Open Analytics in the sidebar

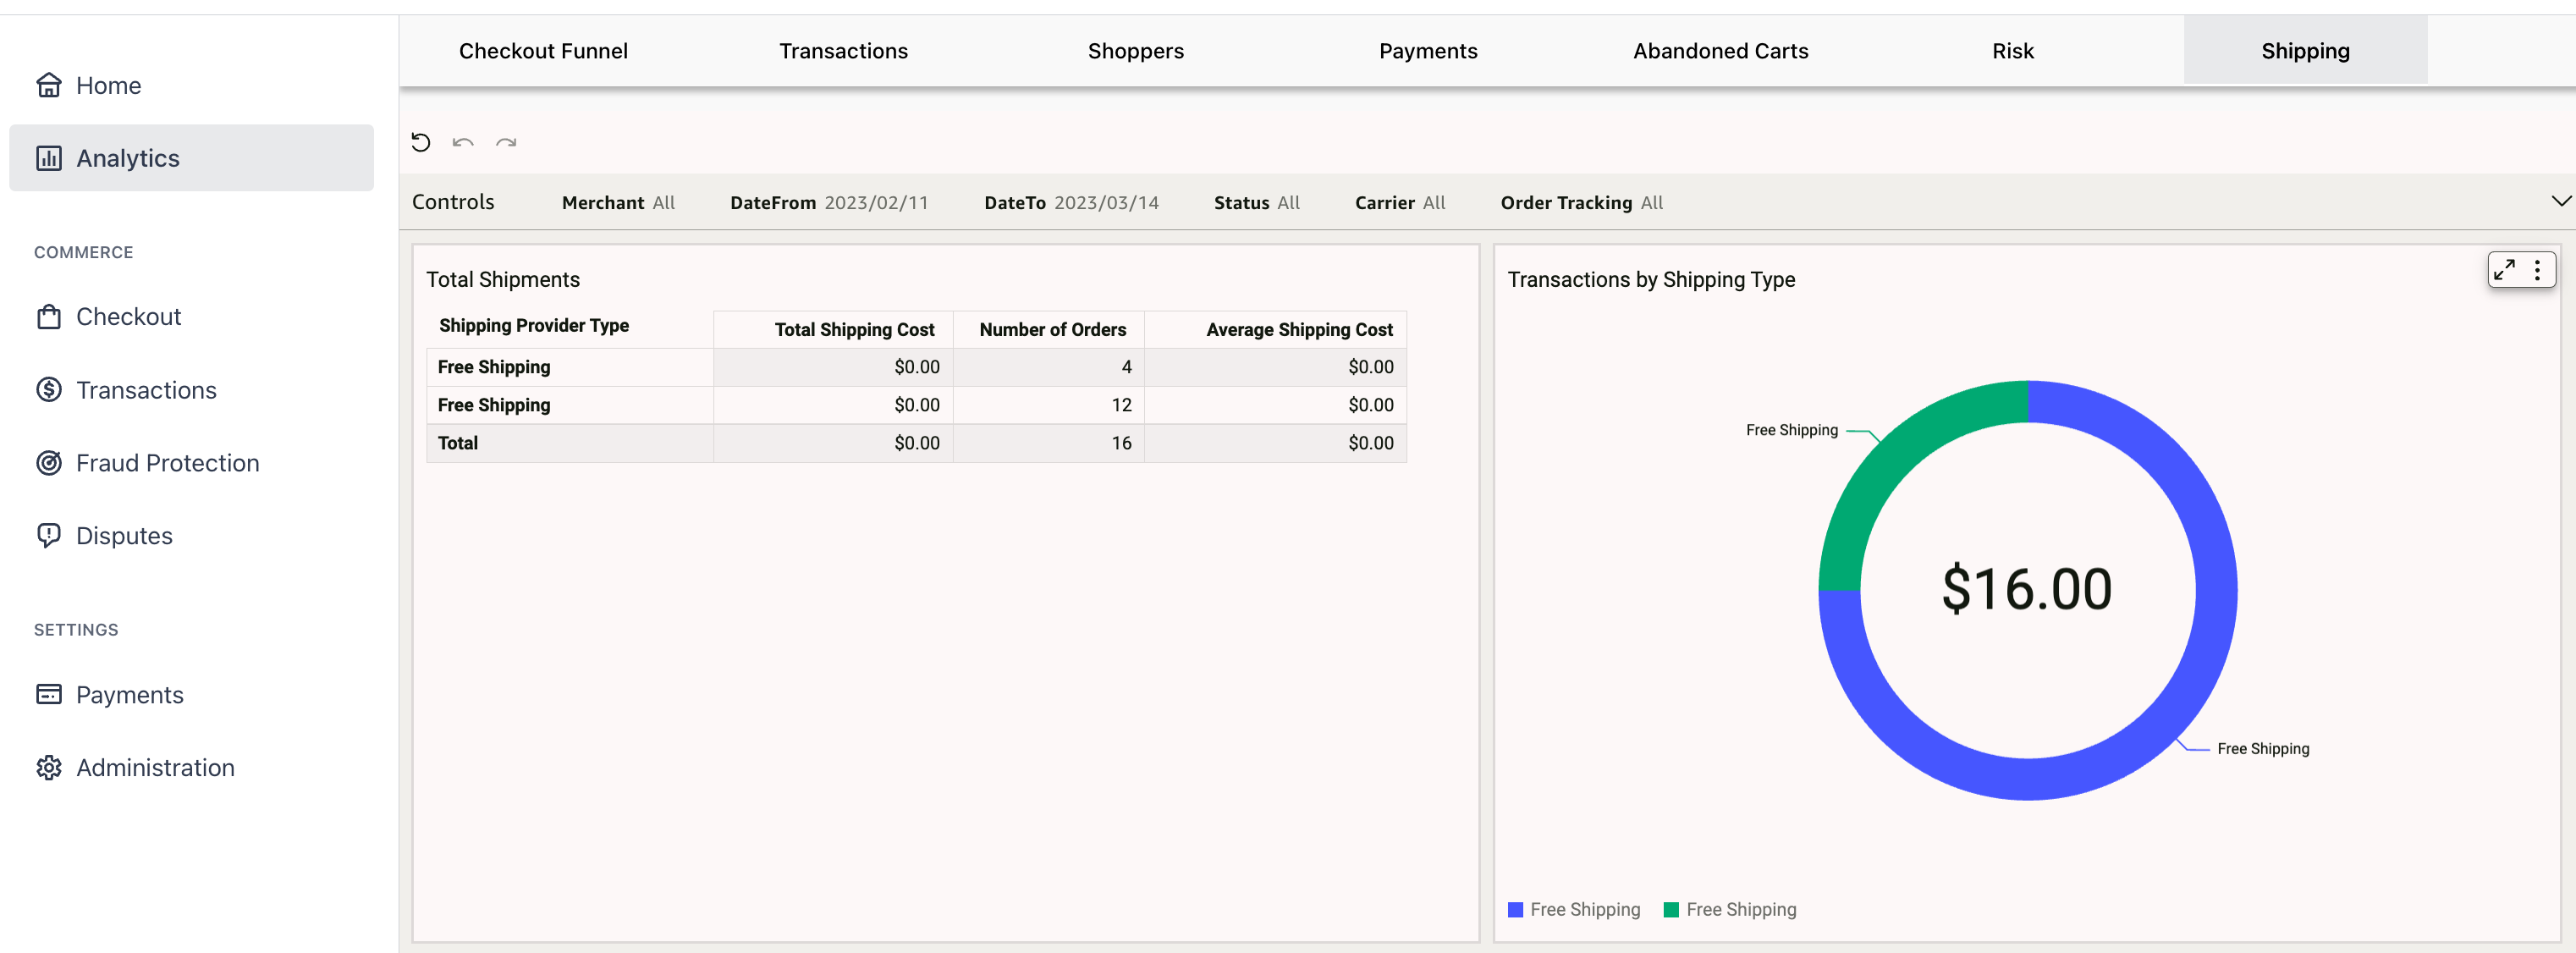[191, 158]
